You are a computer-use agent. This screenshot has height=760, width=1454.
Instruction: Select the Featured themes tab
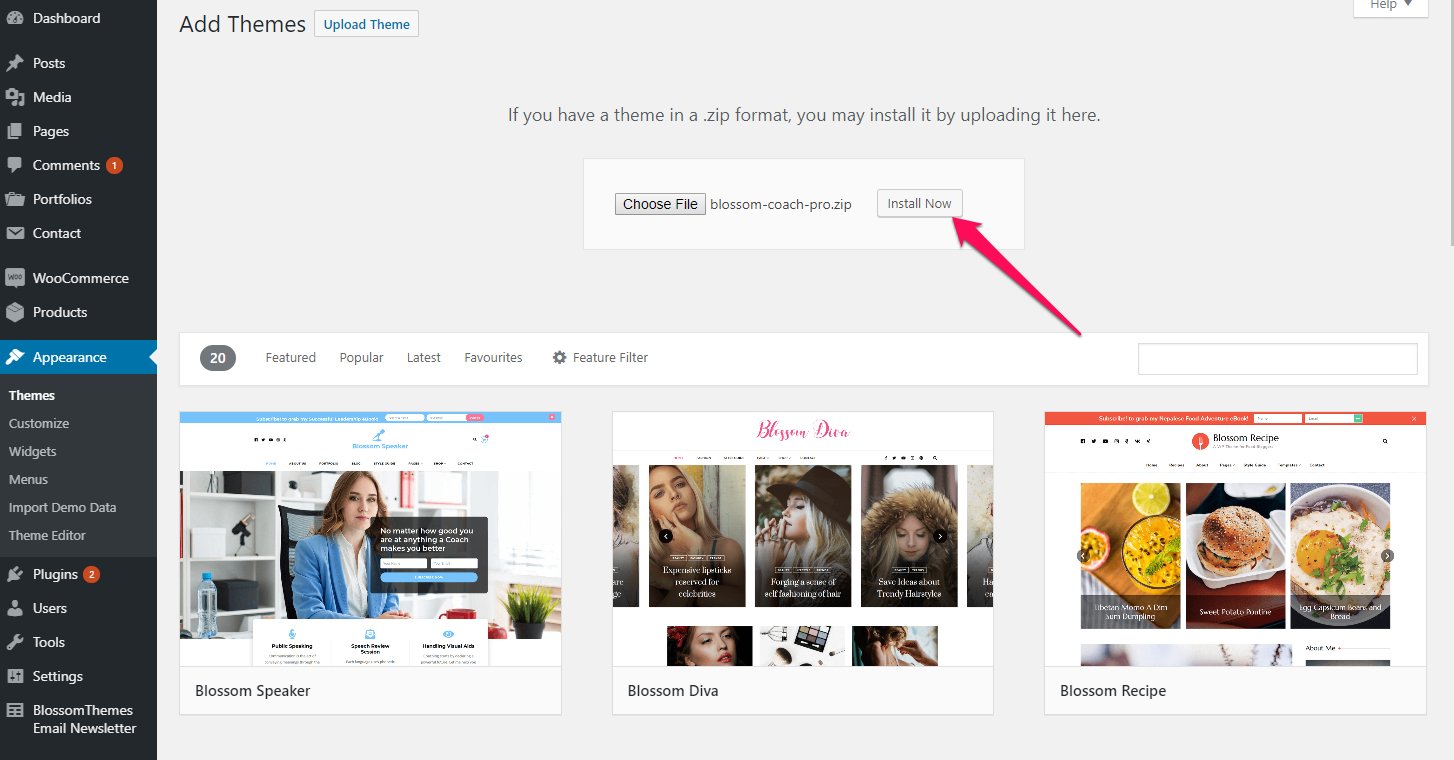pos(290,357)
